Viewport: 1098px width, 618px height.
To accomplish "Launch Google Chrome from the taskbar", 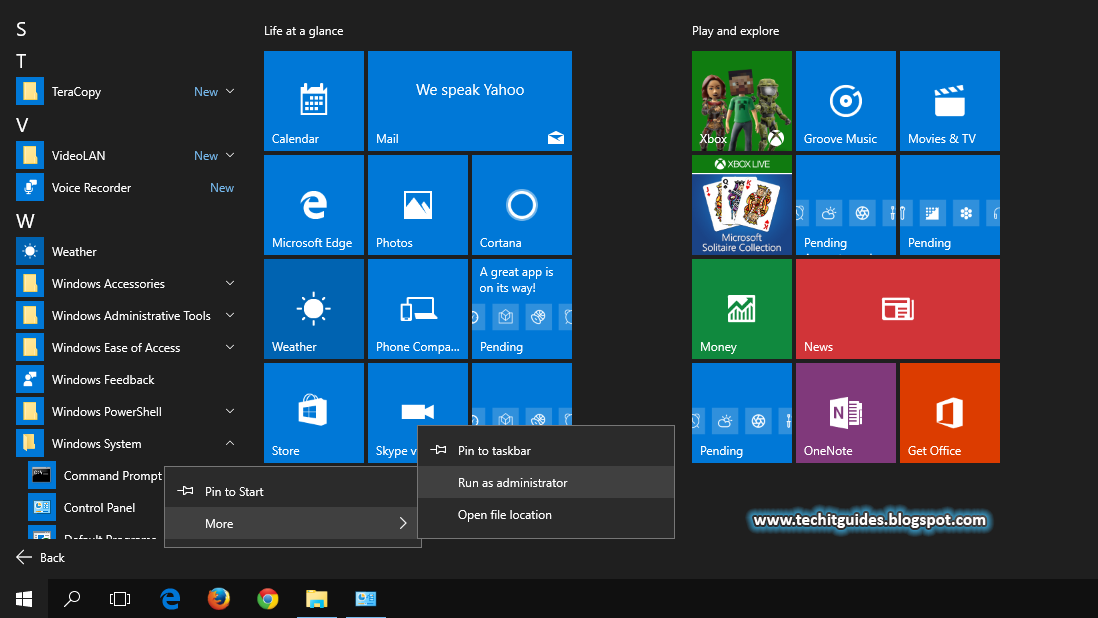I will (267, 598).
